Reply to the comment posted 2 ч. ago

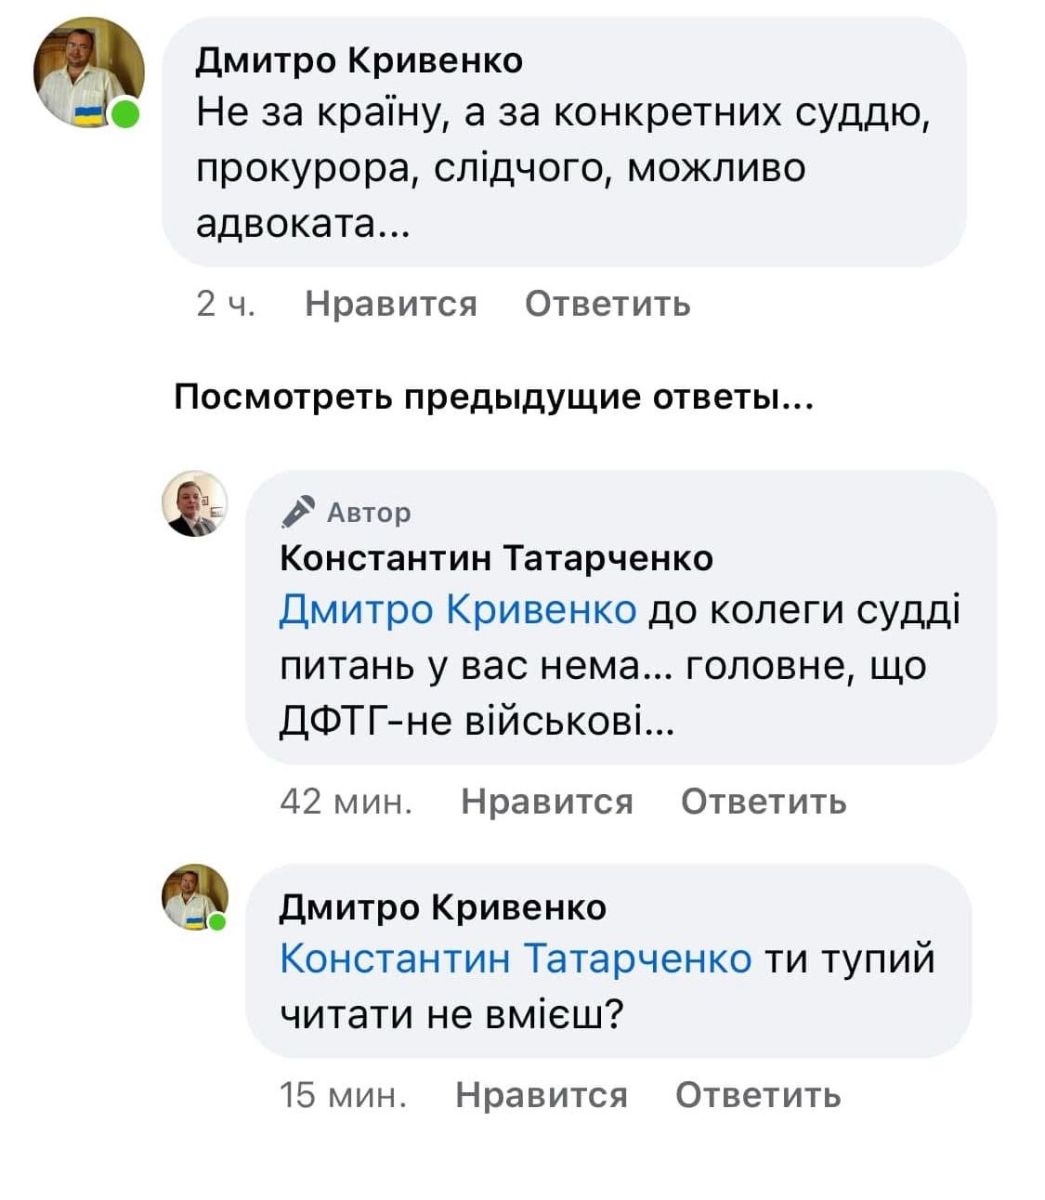[607, 303]
